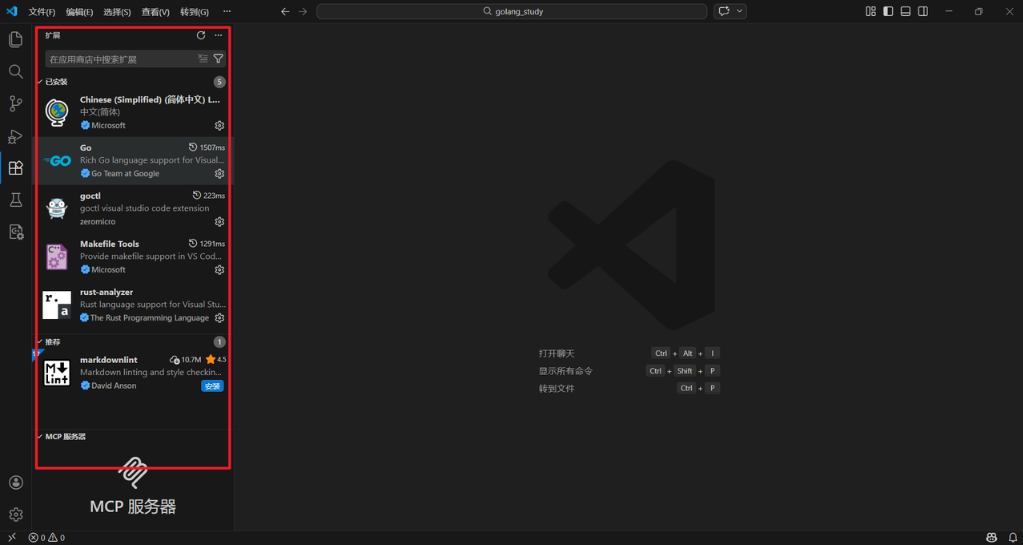The height and width of the screenshot is (545, 1023).
Task: Open remote window indicator in status bar
Action: tap(12, 538)
